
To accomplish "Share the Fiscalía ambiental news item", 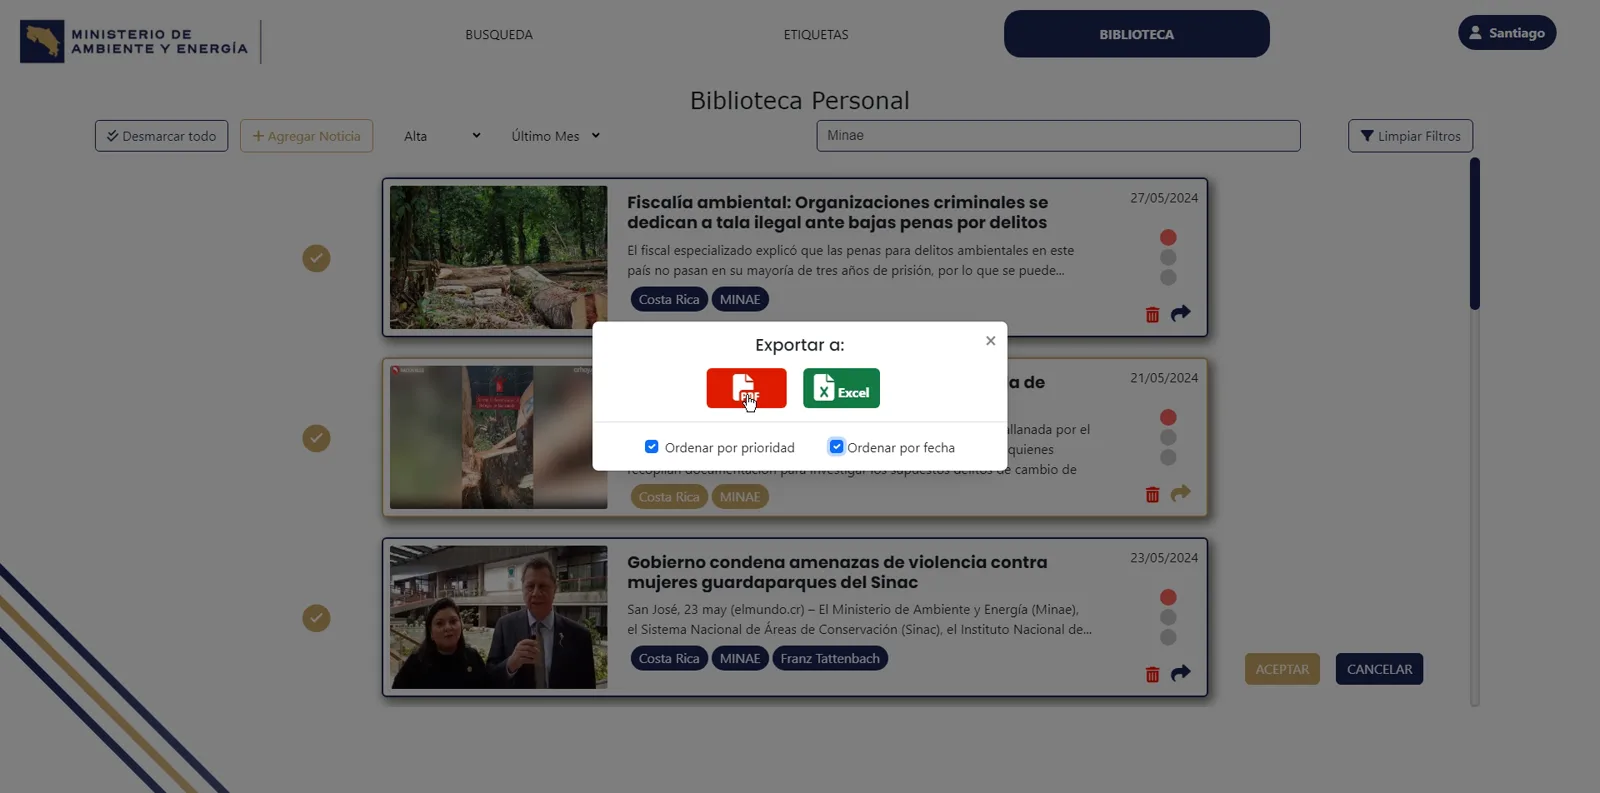I will pos(1181,313).
